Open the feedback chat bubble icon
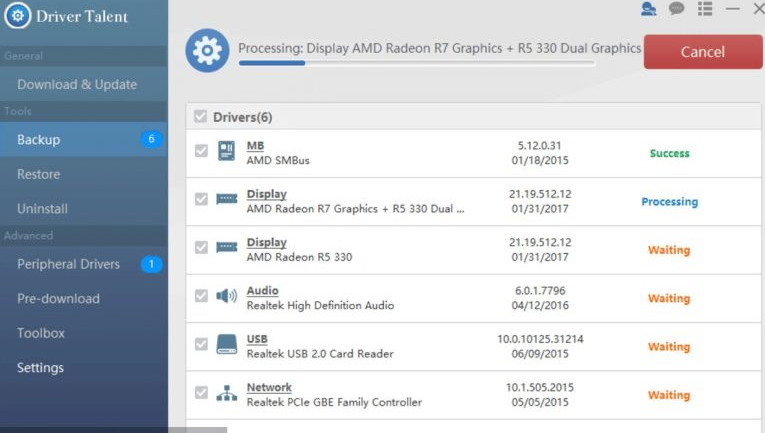The image size is (765, 433). [677, 9]
